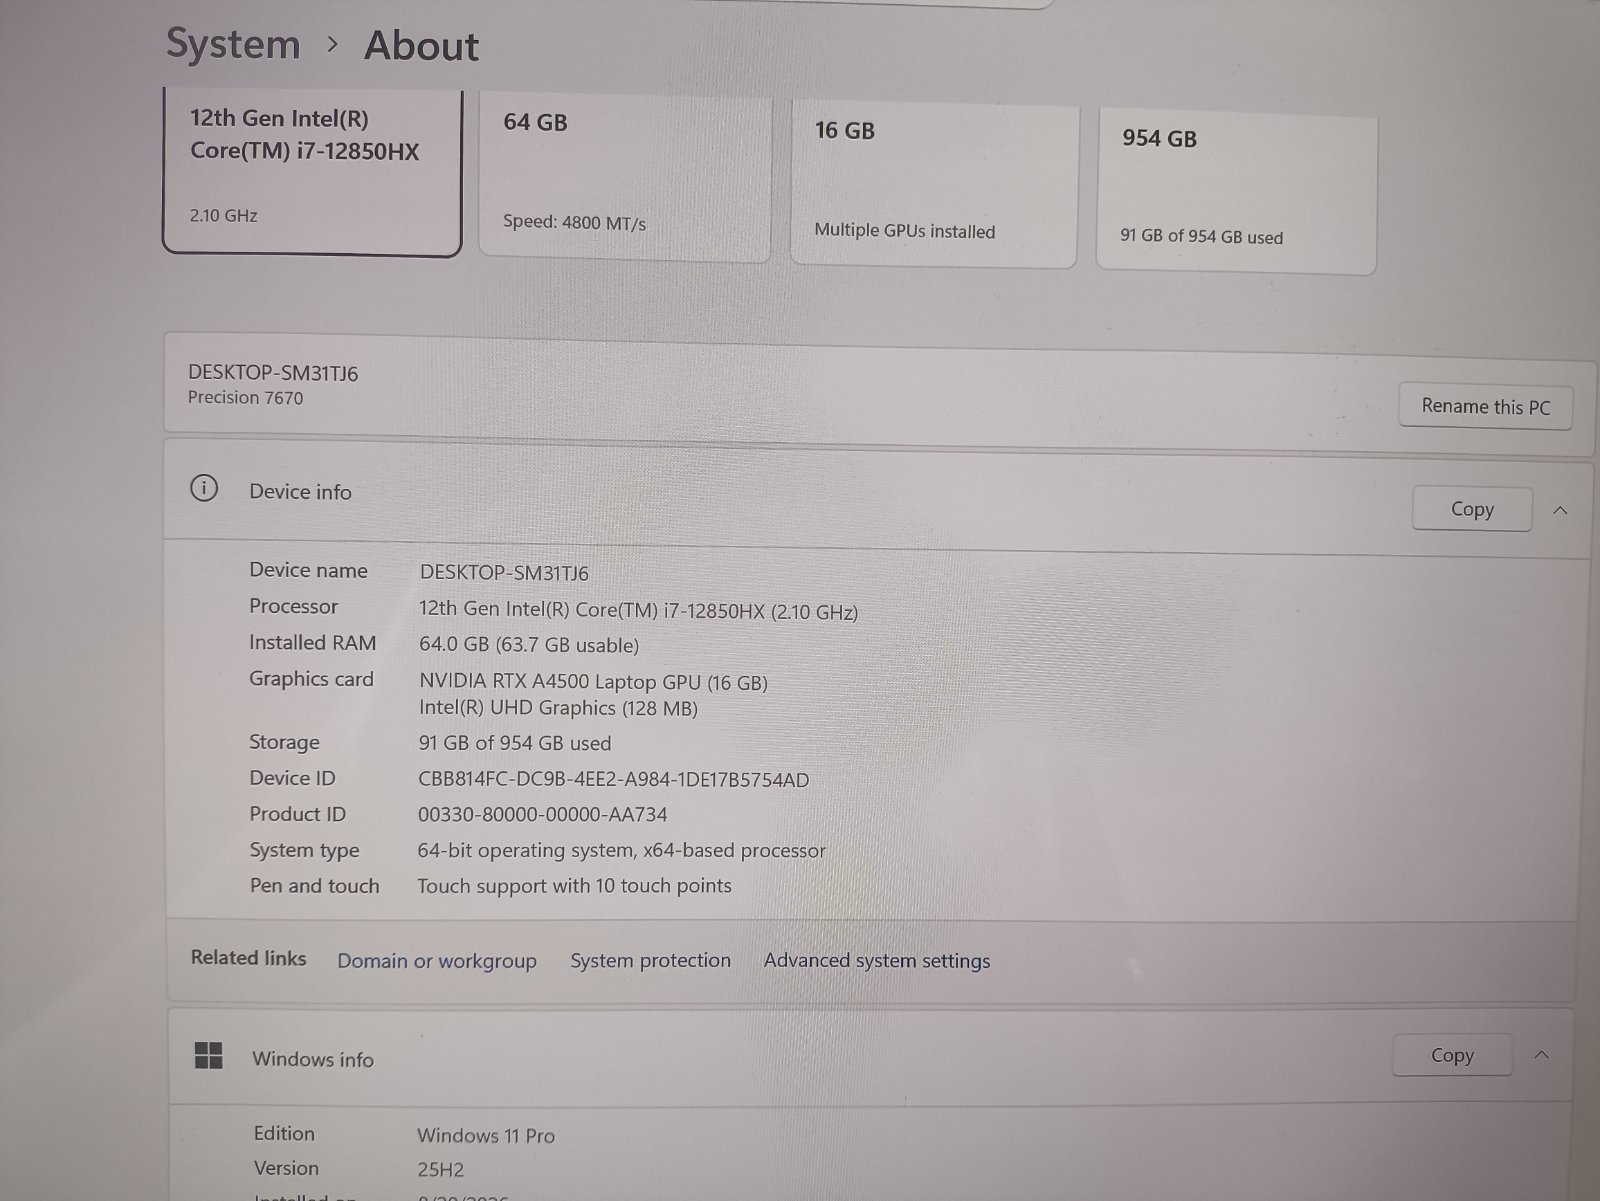
Task: Click the Pen and touch label
Action: coord(314,886)
